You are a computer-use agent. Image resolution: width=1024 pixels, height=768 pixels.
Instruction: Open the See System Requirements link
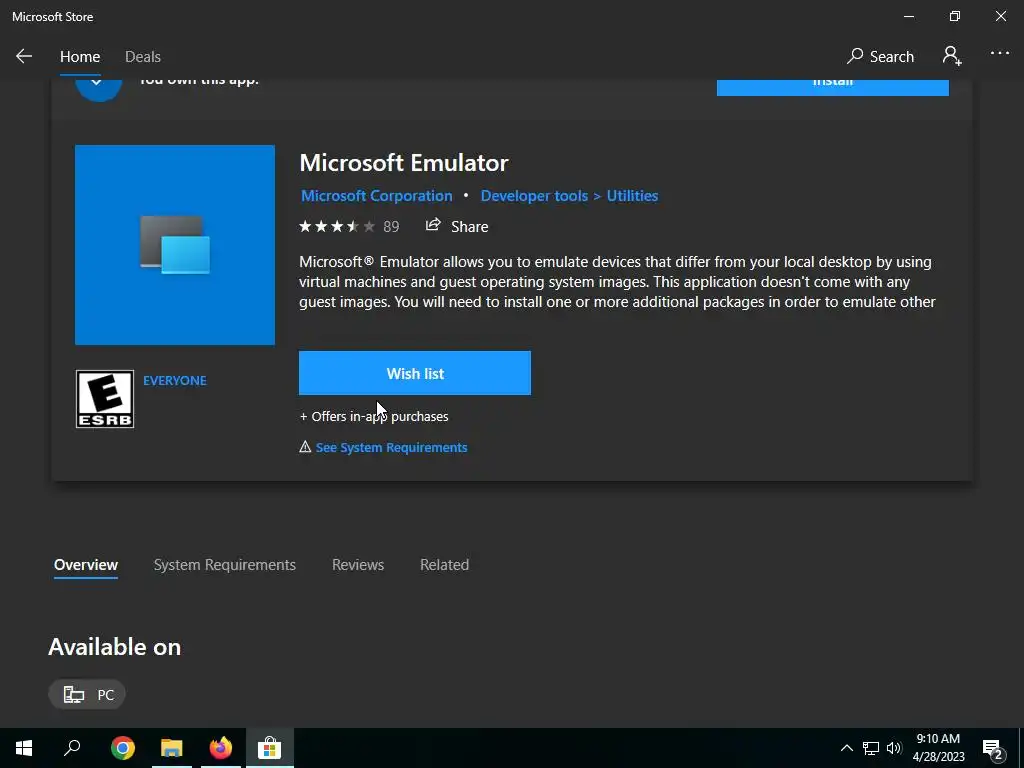pos(391,447)
